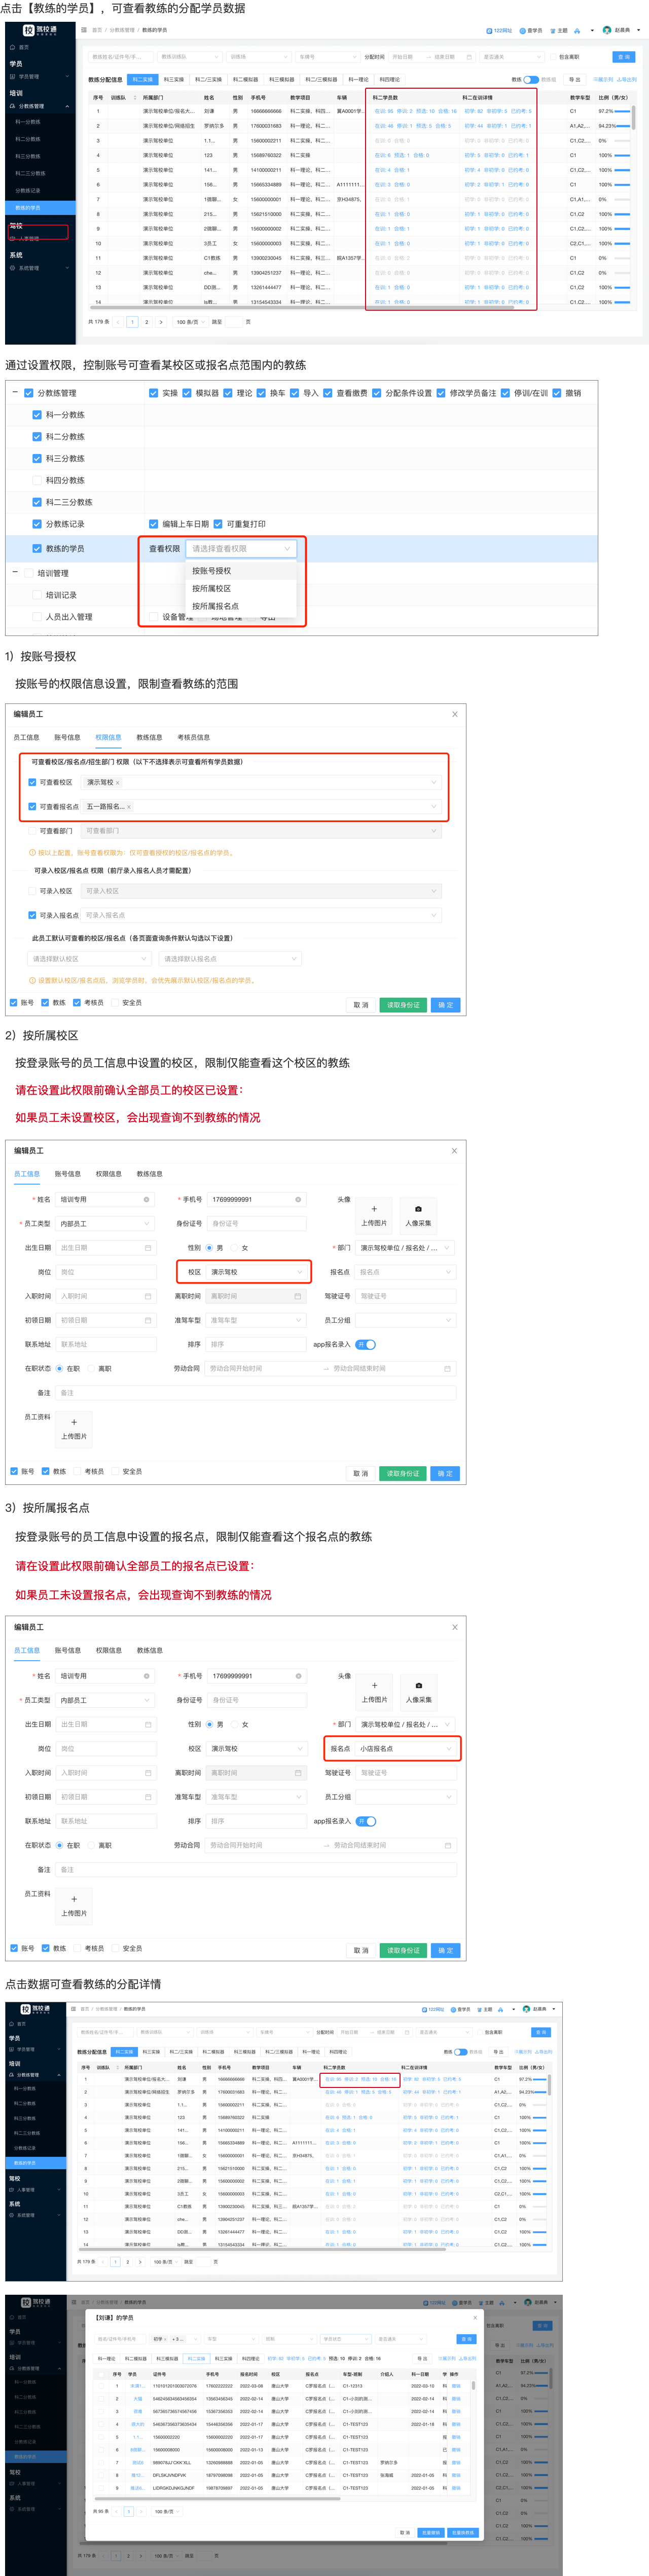Click 读取身份证 in the 权限信息 dialog
Viewport: 649px width, 2576px height.
click(x=403, y=1005)
